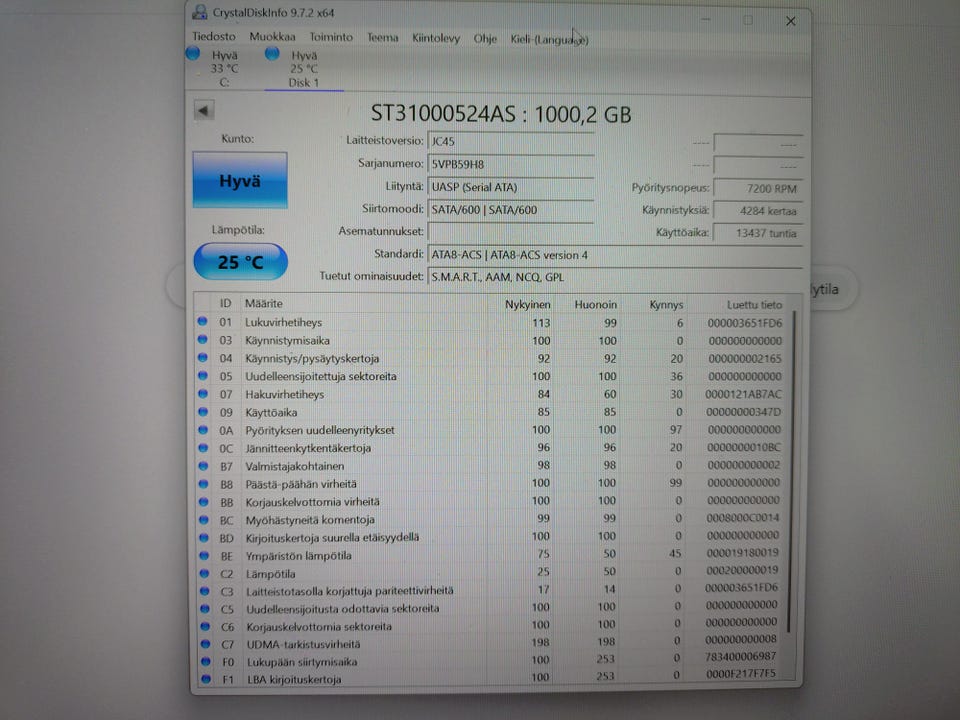The image size is (960, 720).
Task: Click the status dot for BB Korjauskelvottomia virheitä
Action: point(204,501)
